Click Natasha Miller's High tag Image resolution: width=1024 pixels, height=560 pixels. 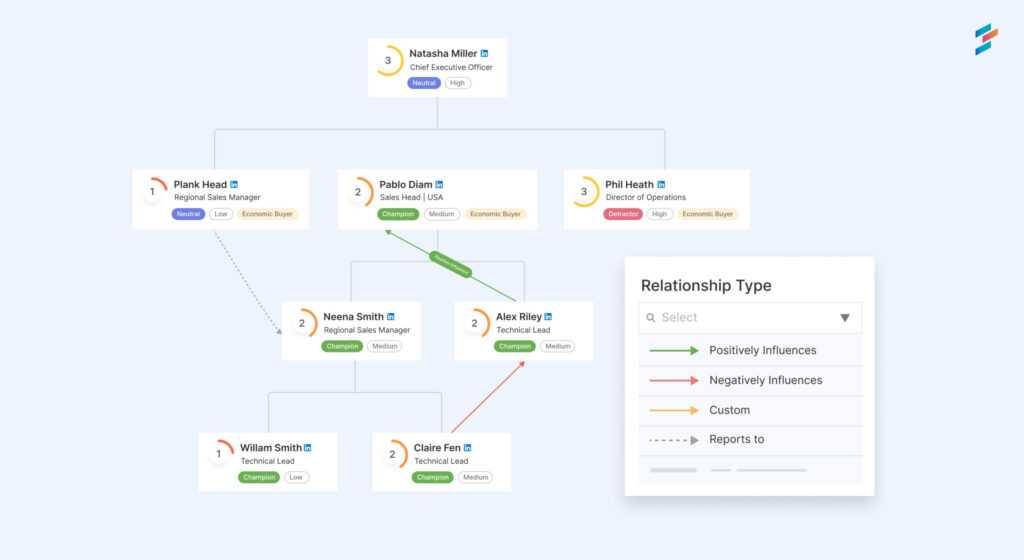(457, 83)
